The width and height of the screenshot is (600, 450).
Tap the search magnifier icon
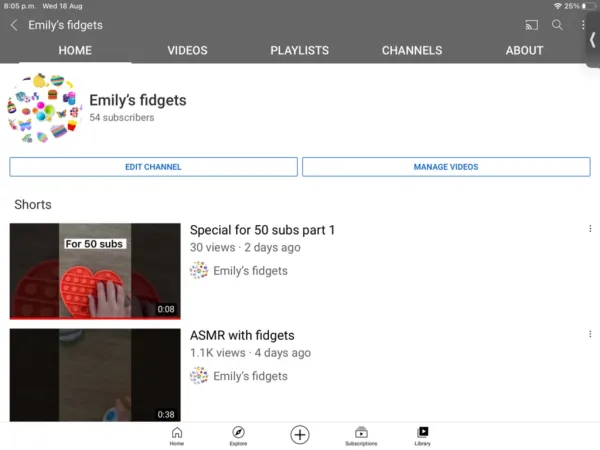[557, 25]
